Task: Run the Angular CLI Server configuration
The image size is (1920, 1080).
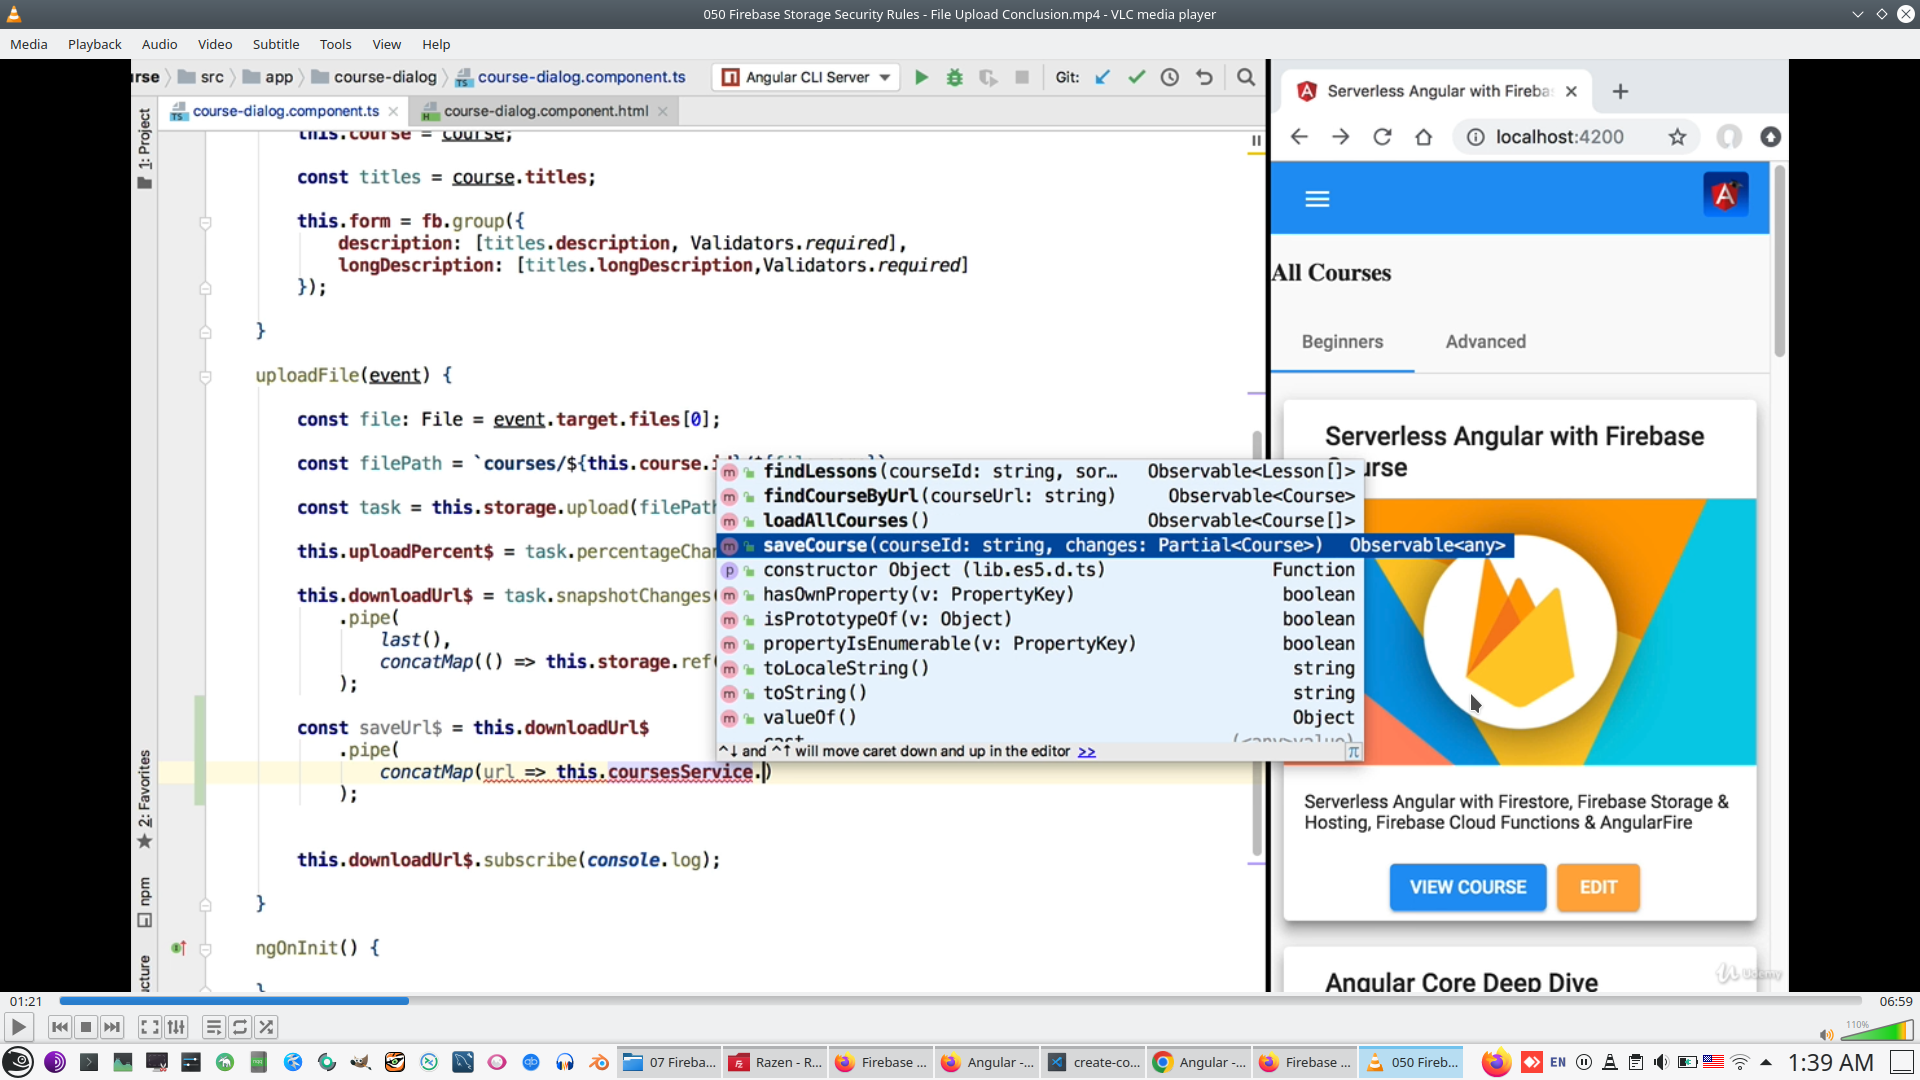Action: tap(921, 77)
